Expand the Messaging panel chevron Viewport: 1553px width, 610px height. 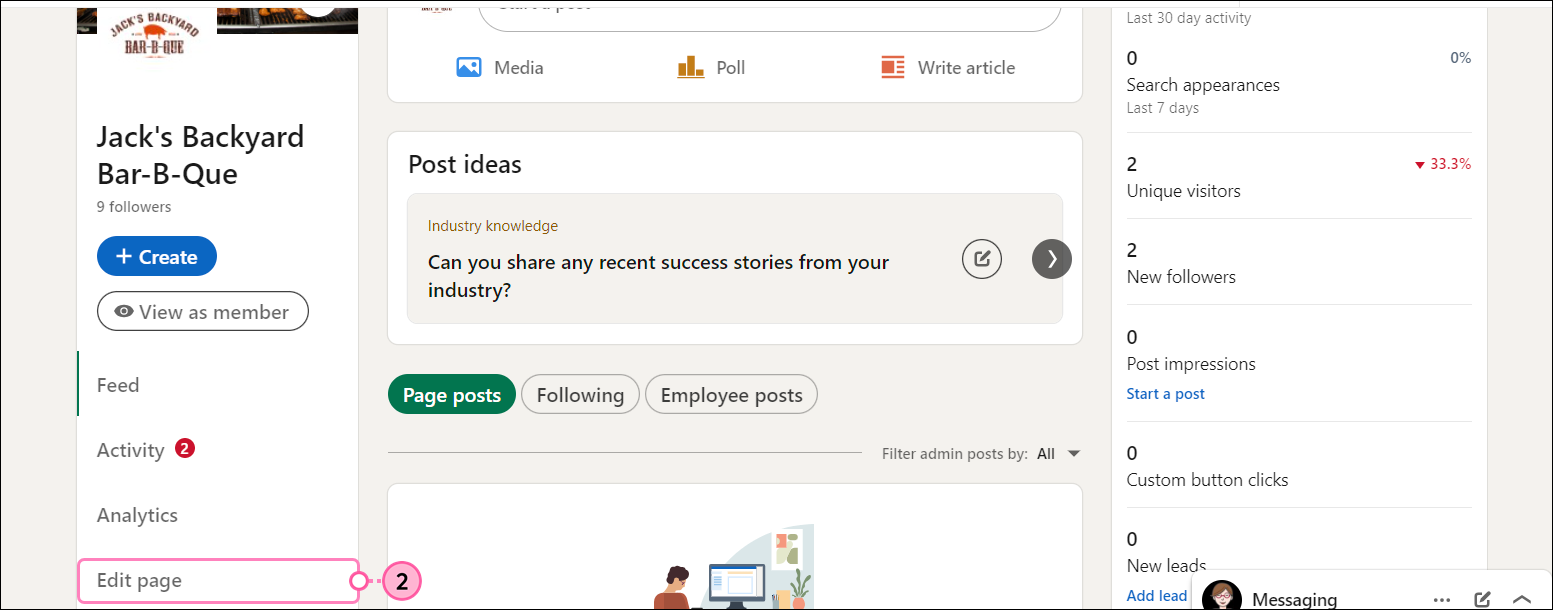1522,599
